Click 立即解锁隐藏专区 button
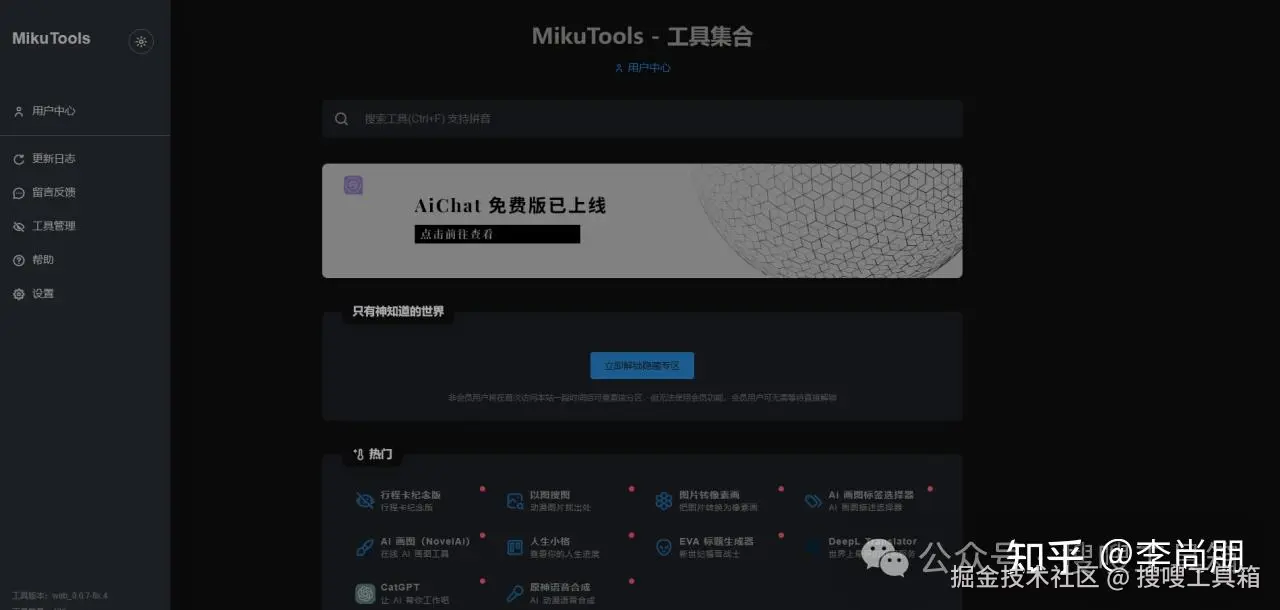Image resolution: width=1280 pixels, height=610 pixels. click(x=642, y=366)
